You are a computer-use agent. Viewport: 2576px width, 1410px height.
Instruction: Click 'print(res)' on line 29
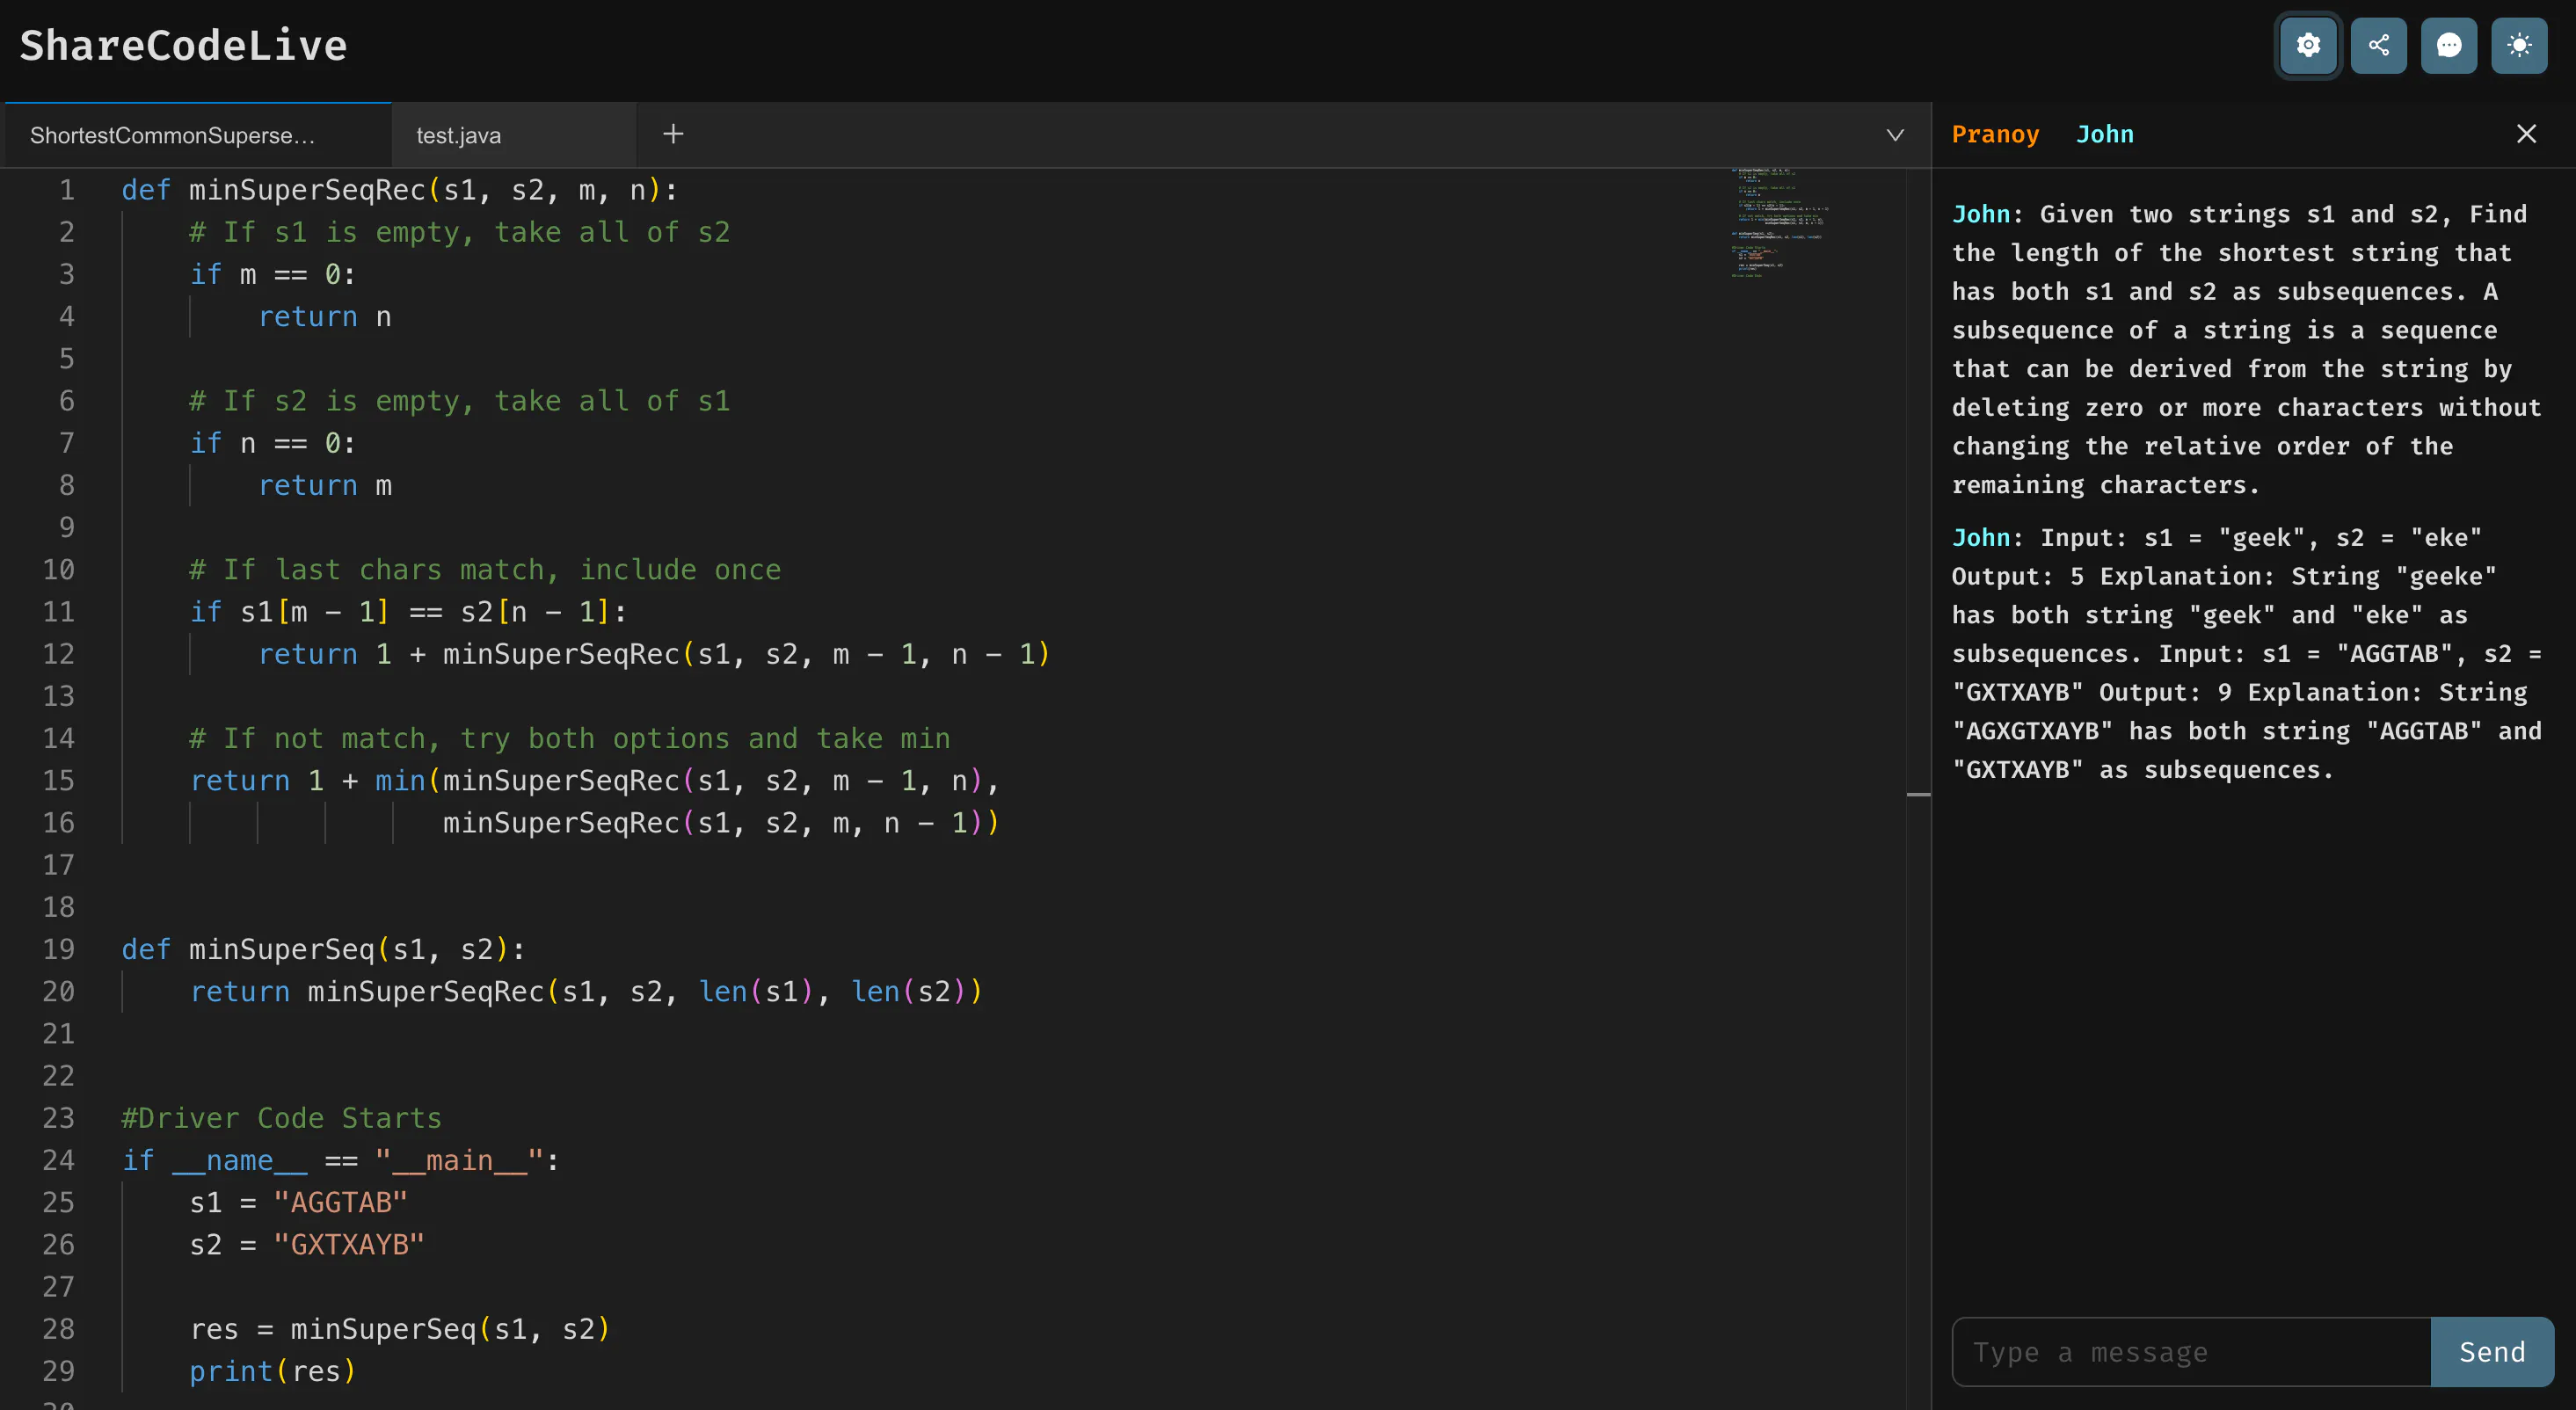273,1371
